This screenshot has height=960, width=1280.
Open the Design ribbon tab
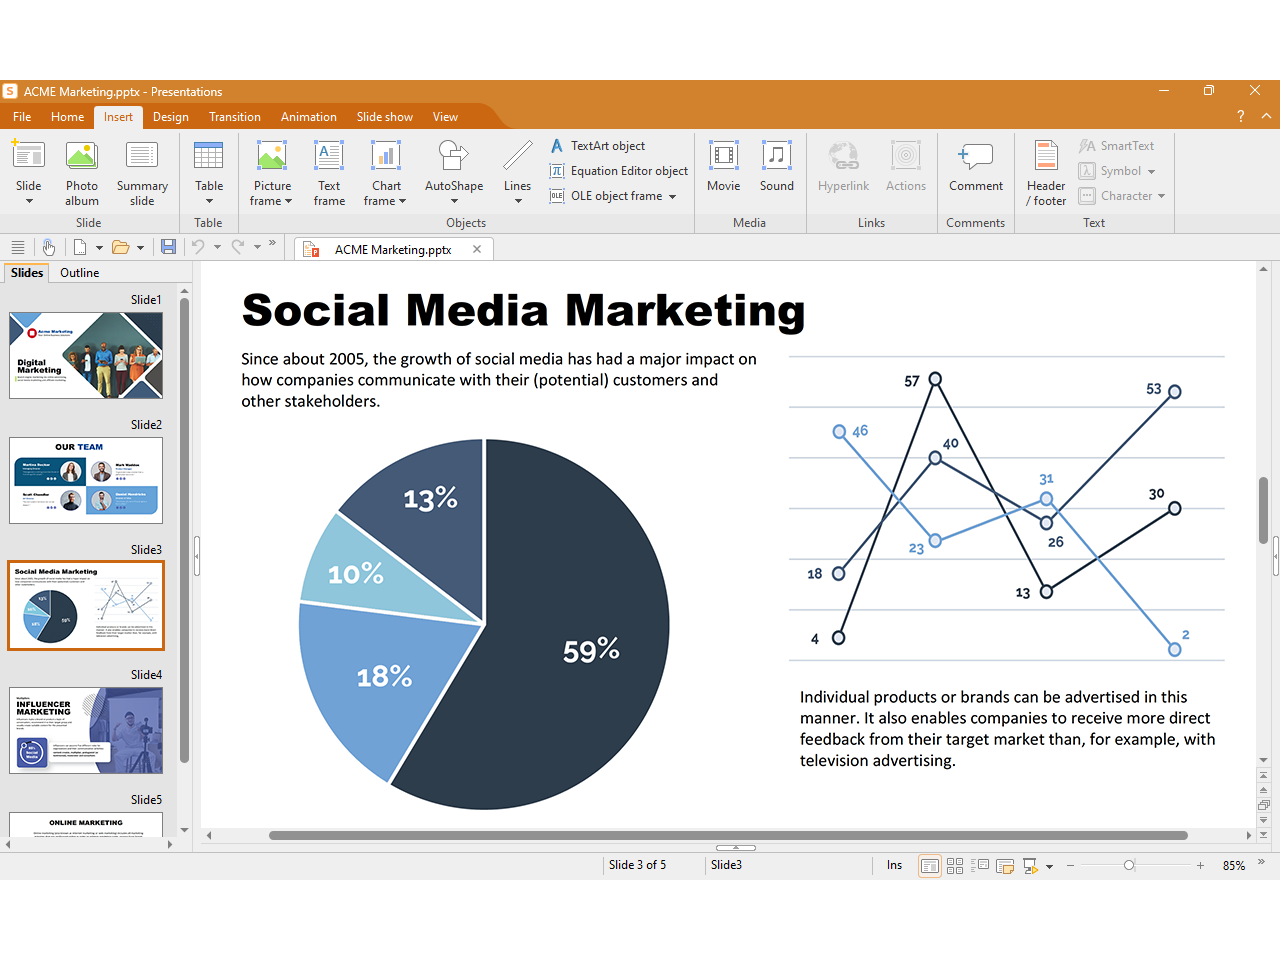tap(170, 117)
